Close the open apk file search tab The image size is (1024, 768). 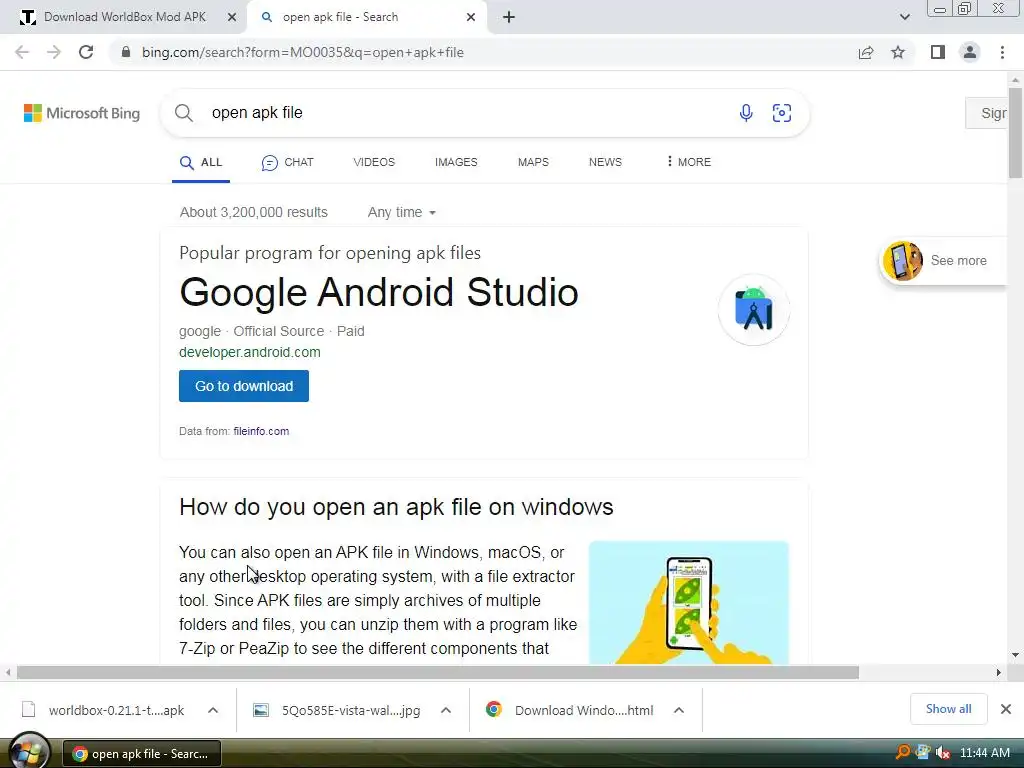(471, 17)
